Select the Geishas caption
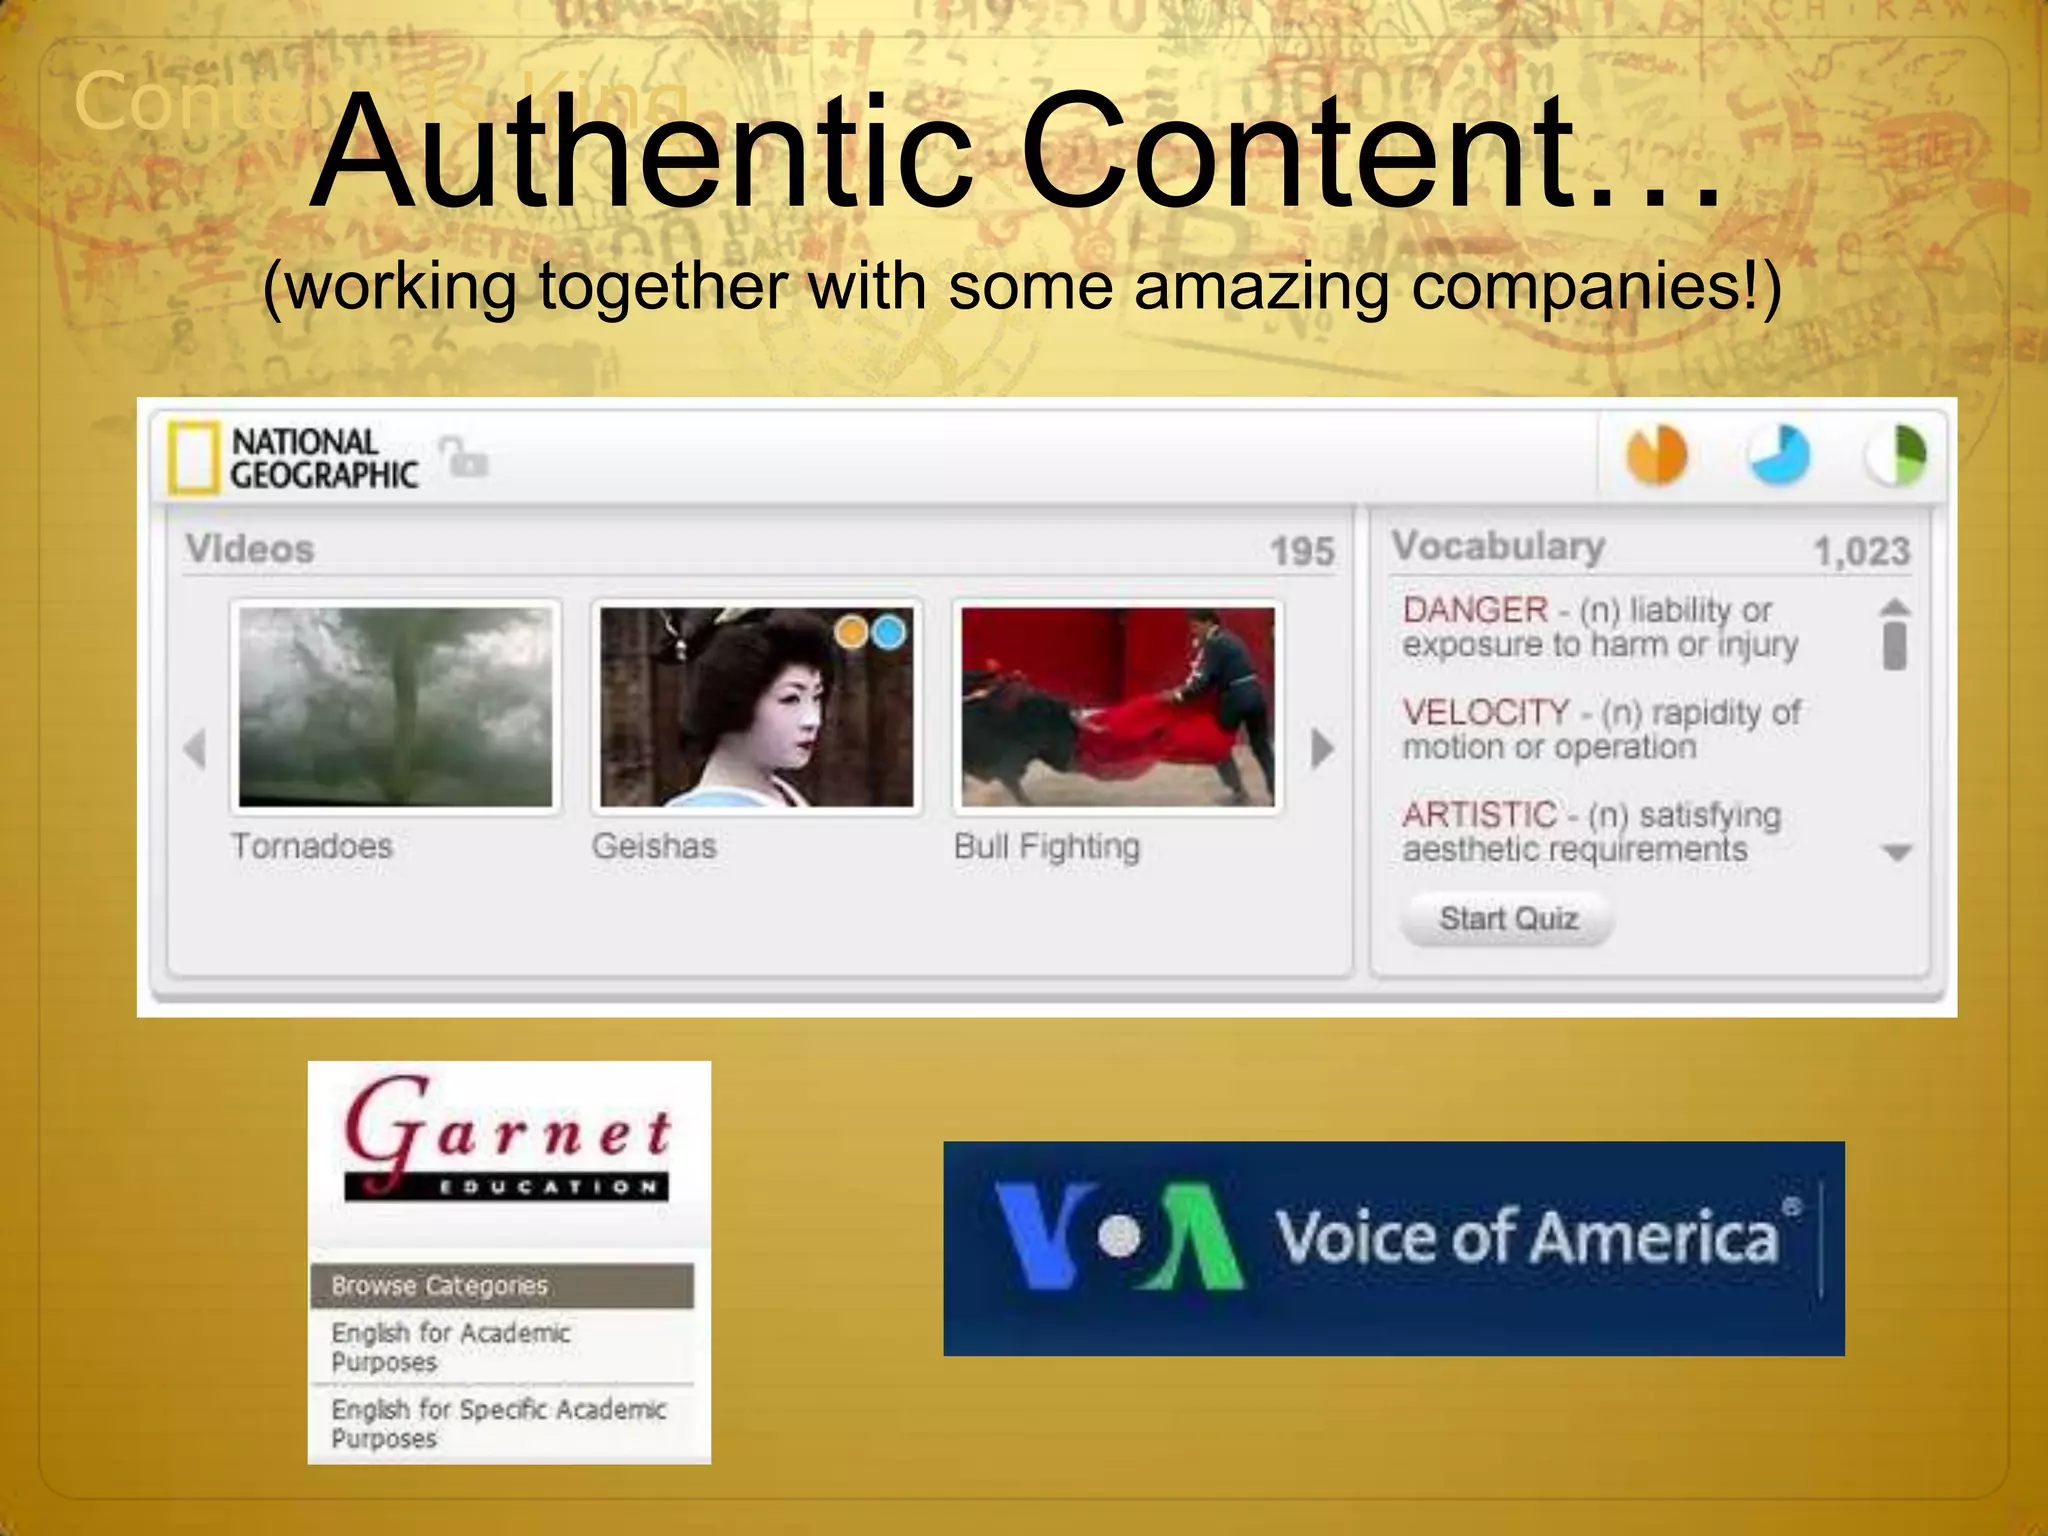The height and width of the screenshot is (1536, 2048). click(x=654, y=846)
